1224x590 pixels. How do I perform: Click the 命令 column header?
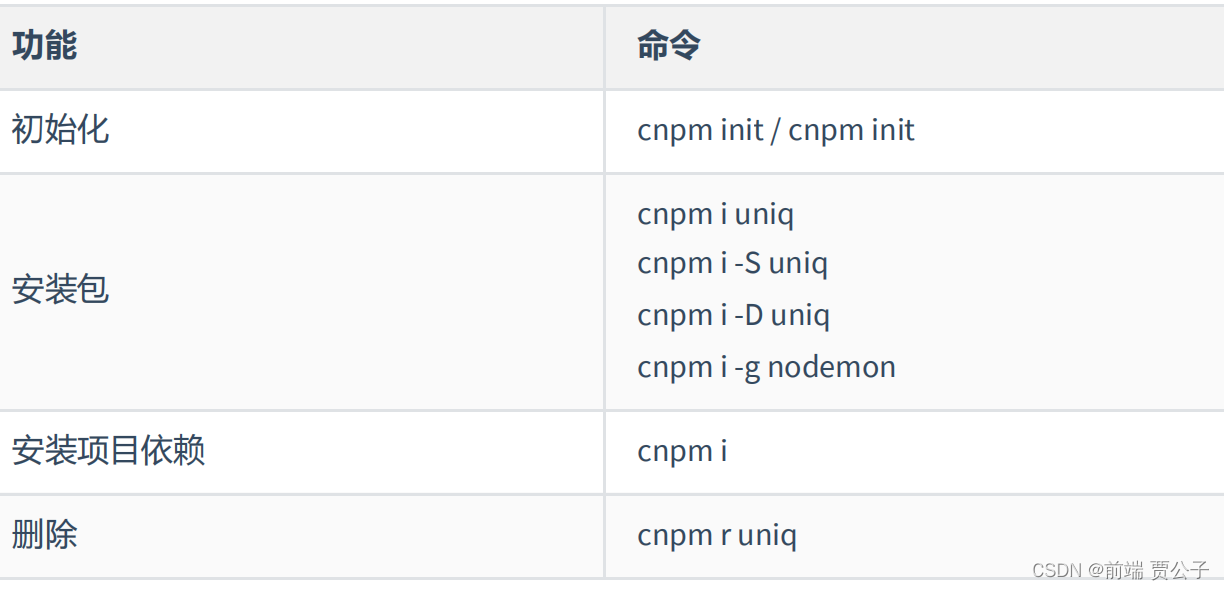[x=669, y=46]
